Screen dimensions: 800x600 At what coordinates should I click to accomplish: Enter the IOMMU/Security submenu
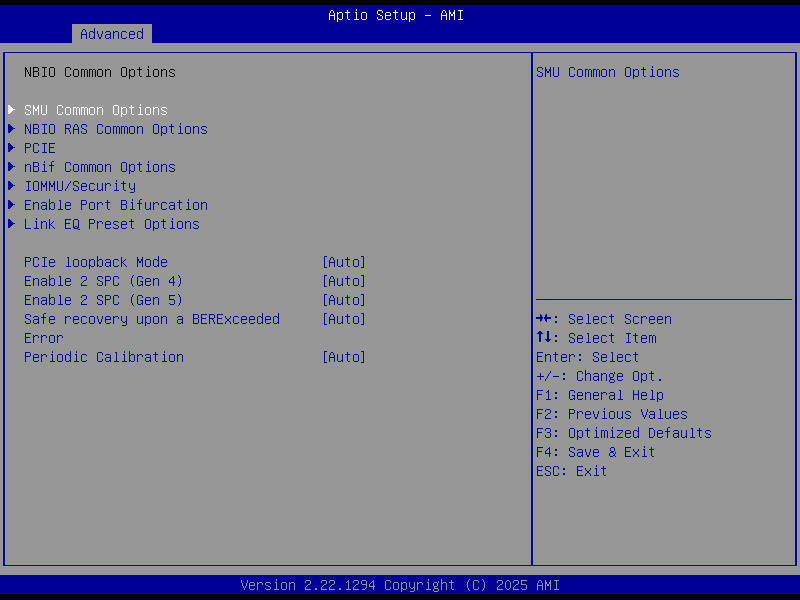click(79, 186)
